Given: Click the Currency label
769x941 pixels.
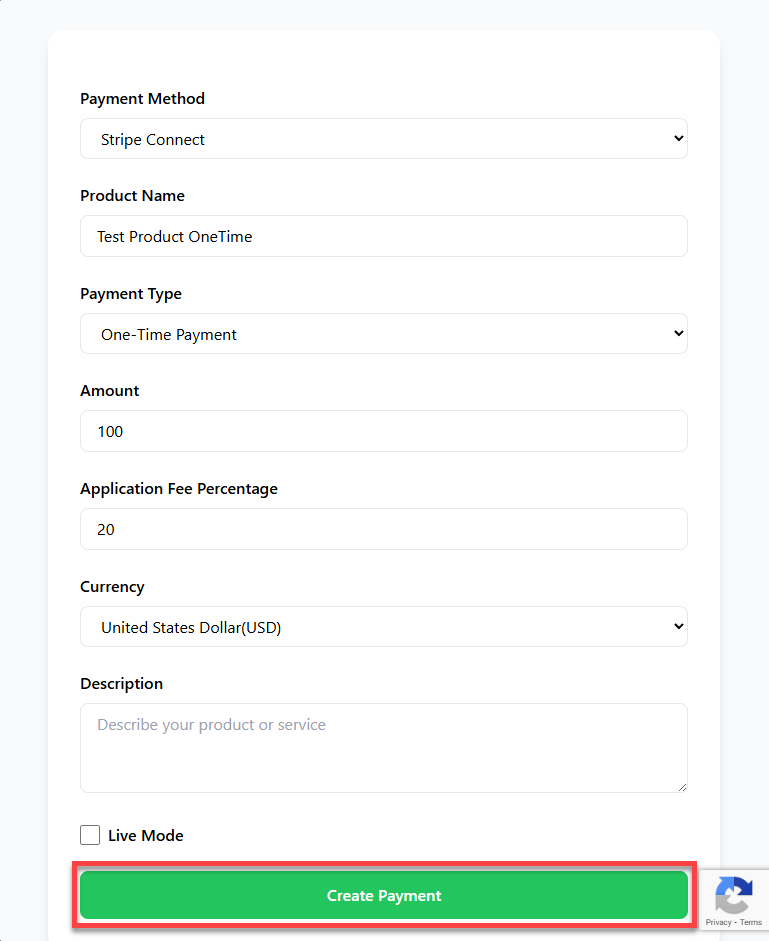Looking at the screenshot, I should point(112,587).
